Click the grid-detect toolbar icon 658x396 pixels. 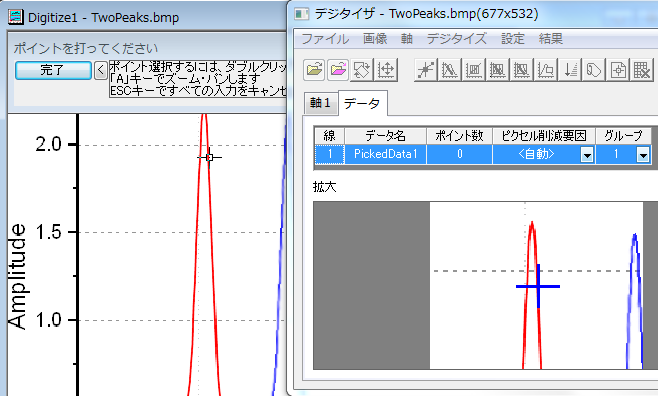pyautogui.click(x=473, y=70)
